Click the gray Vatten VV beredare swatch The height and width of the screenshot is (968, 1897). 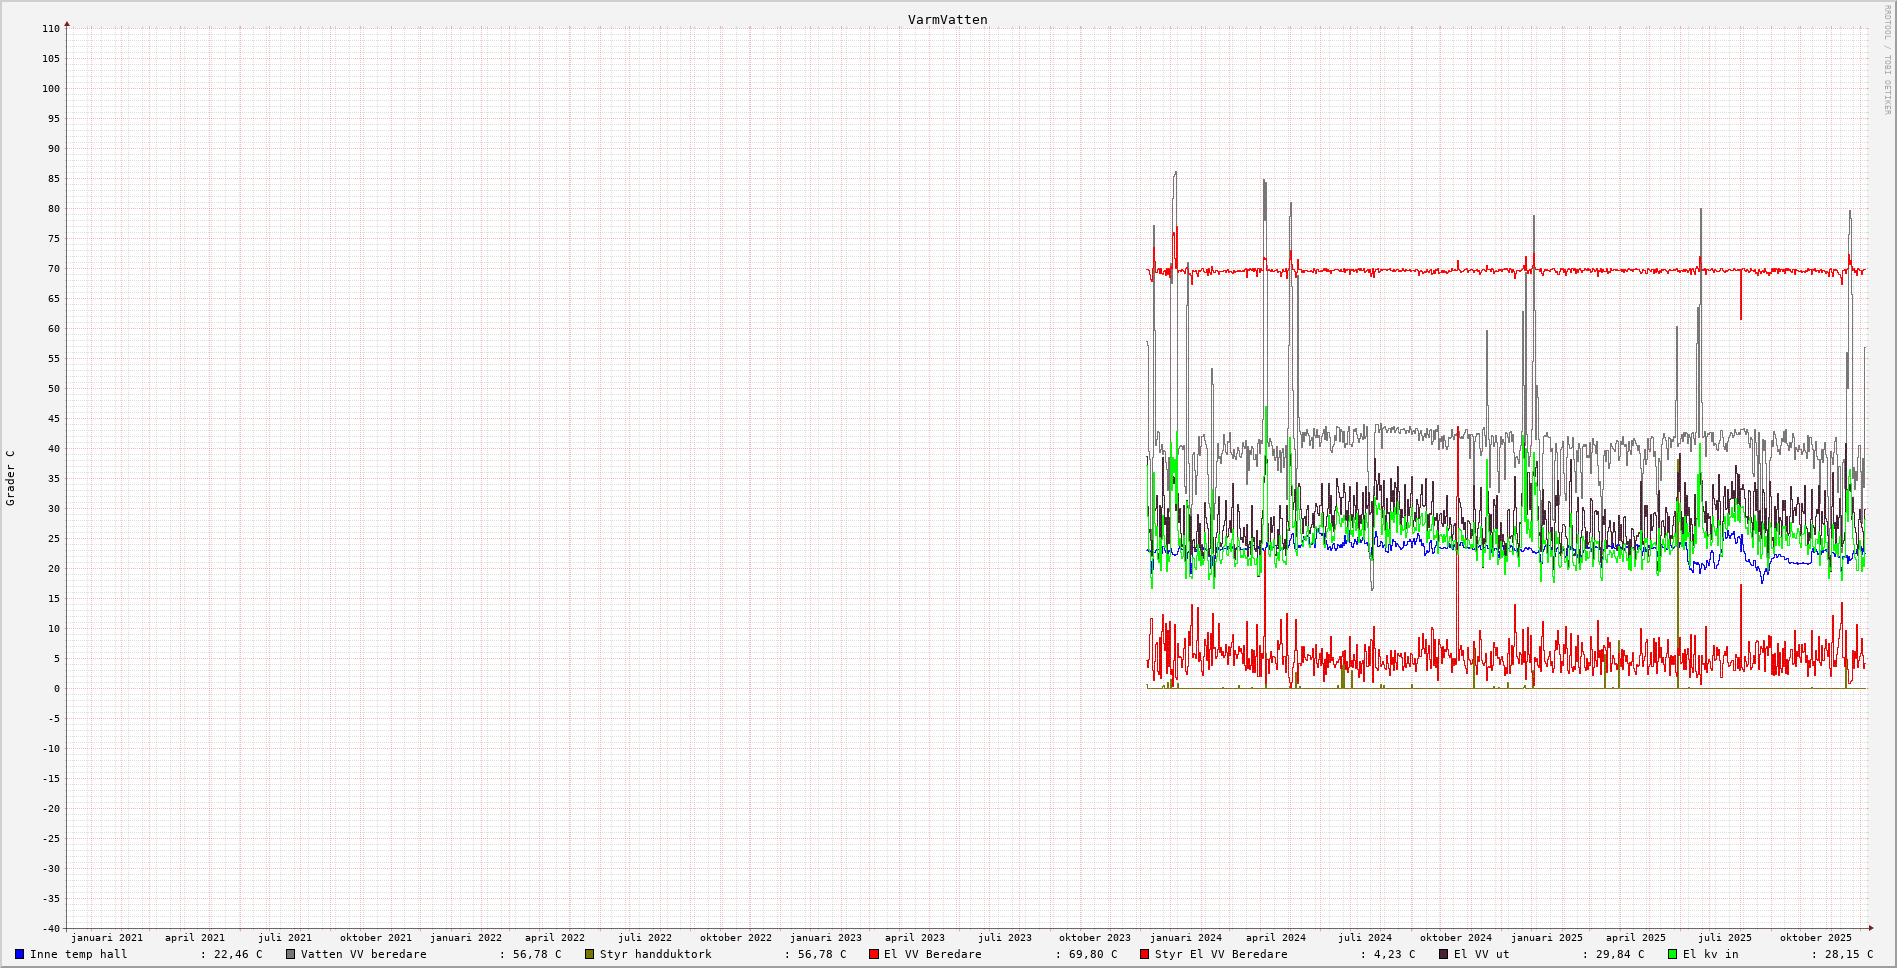coord(291,954)
